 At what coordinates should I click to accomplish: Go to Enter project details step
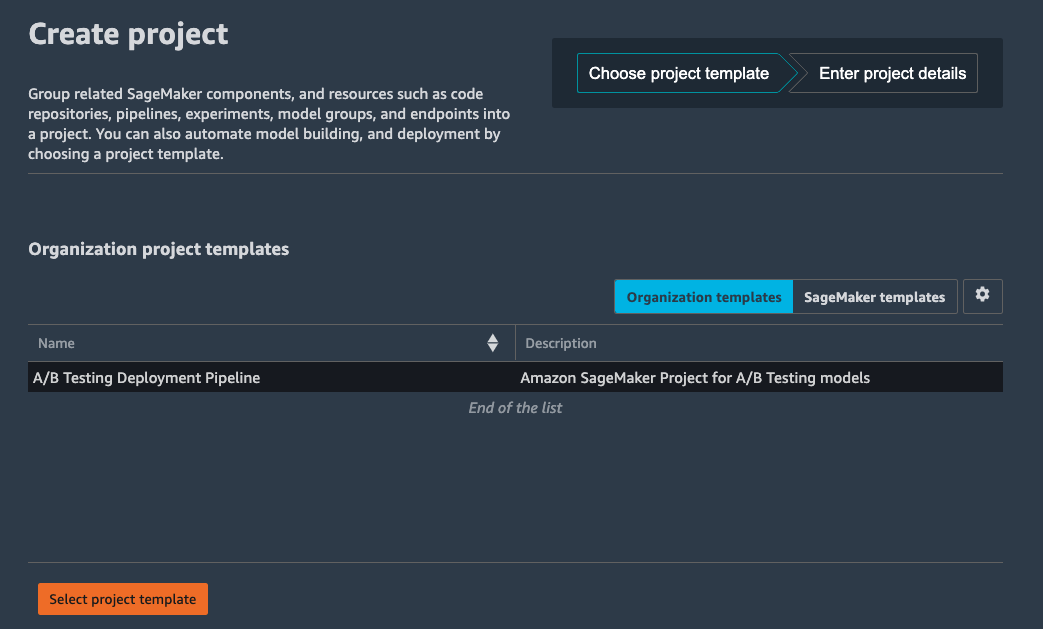[x=892, y=73]
